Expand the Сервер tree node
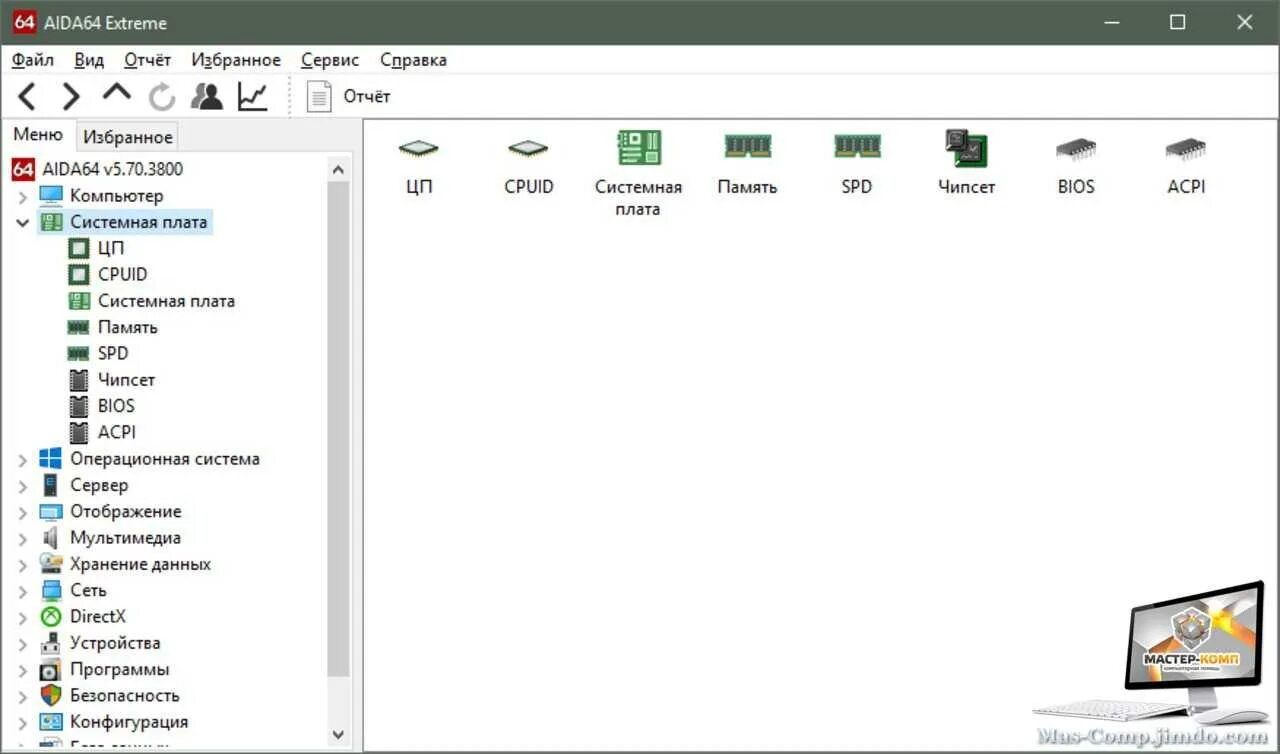This screenshot has width=1280, height=754. (x=22, y=485)
